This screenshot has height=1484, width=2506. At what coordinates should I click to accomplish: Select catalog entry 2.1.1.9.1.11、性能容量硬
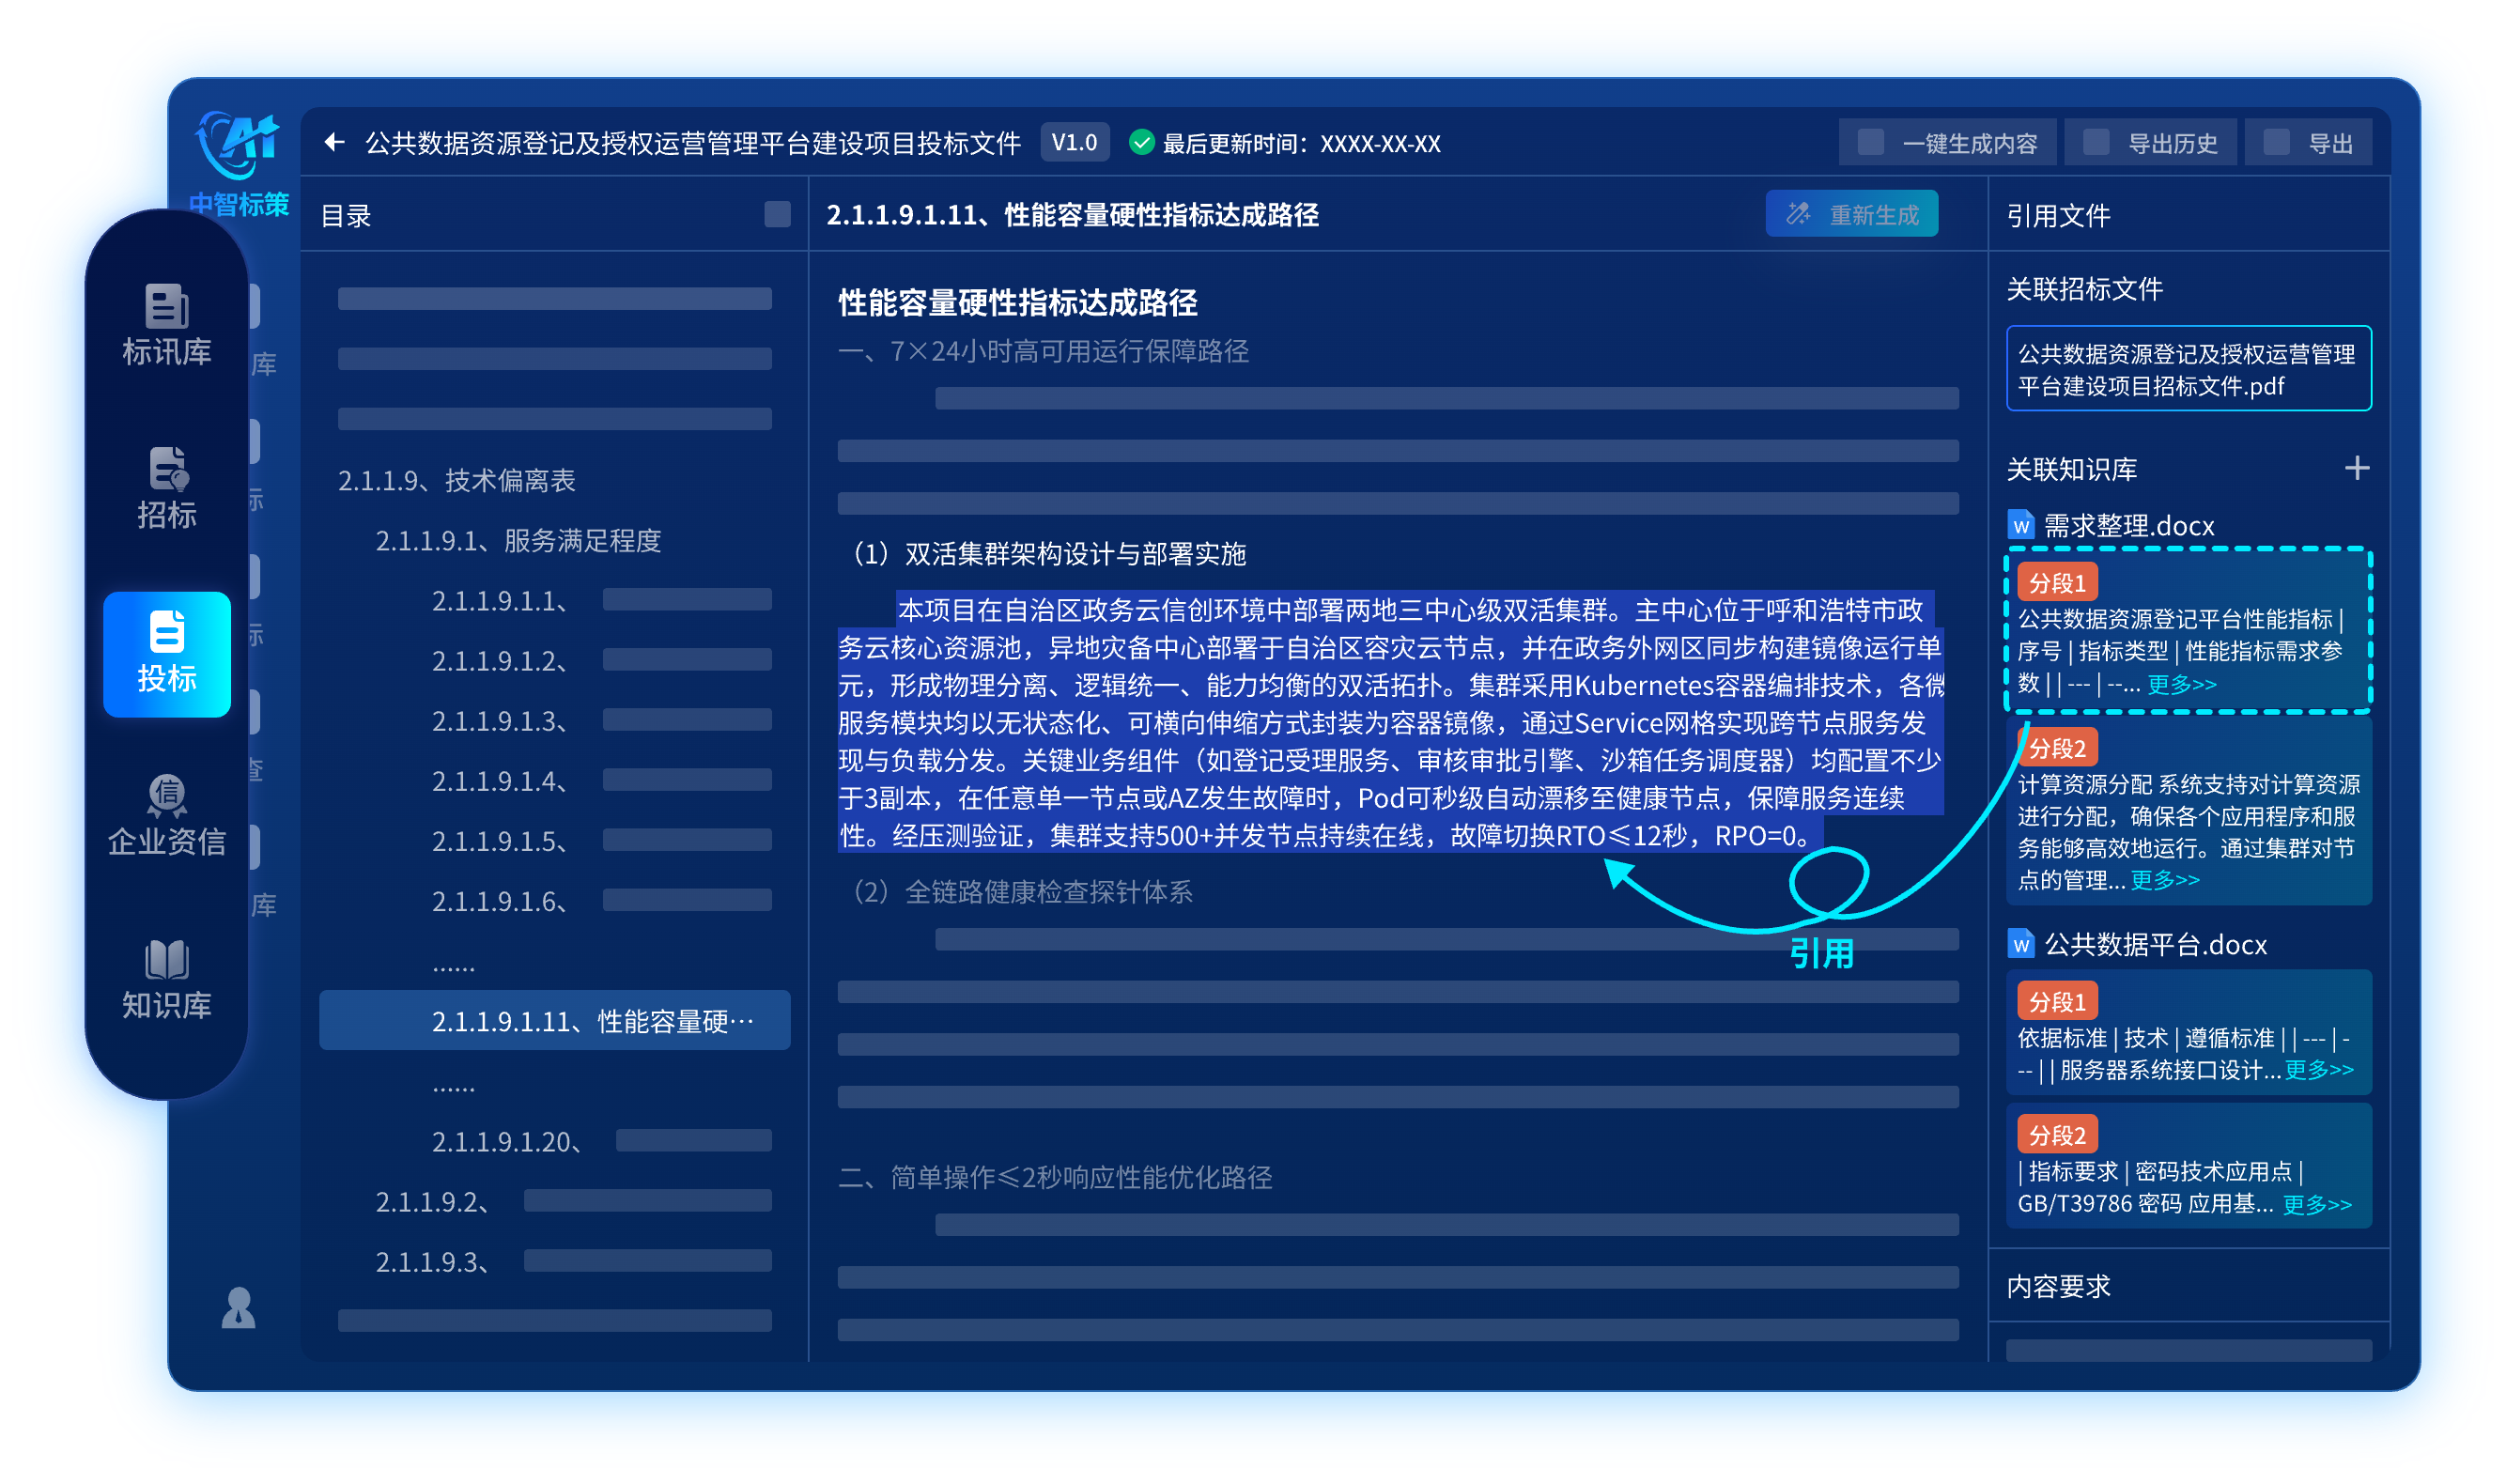(x=592, y=1021)
